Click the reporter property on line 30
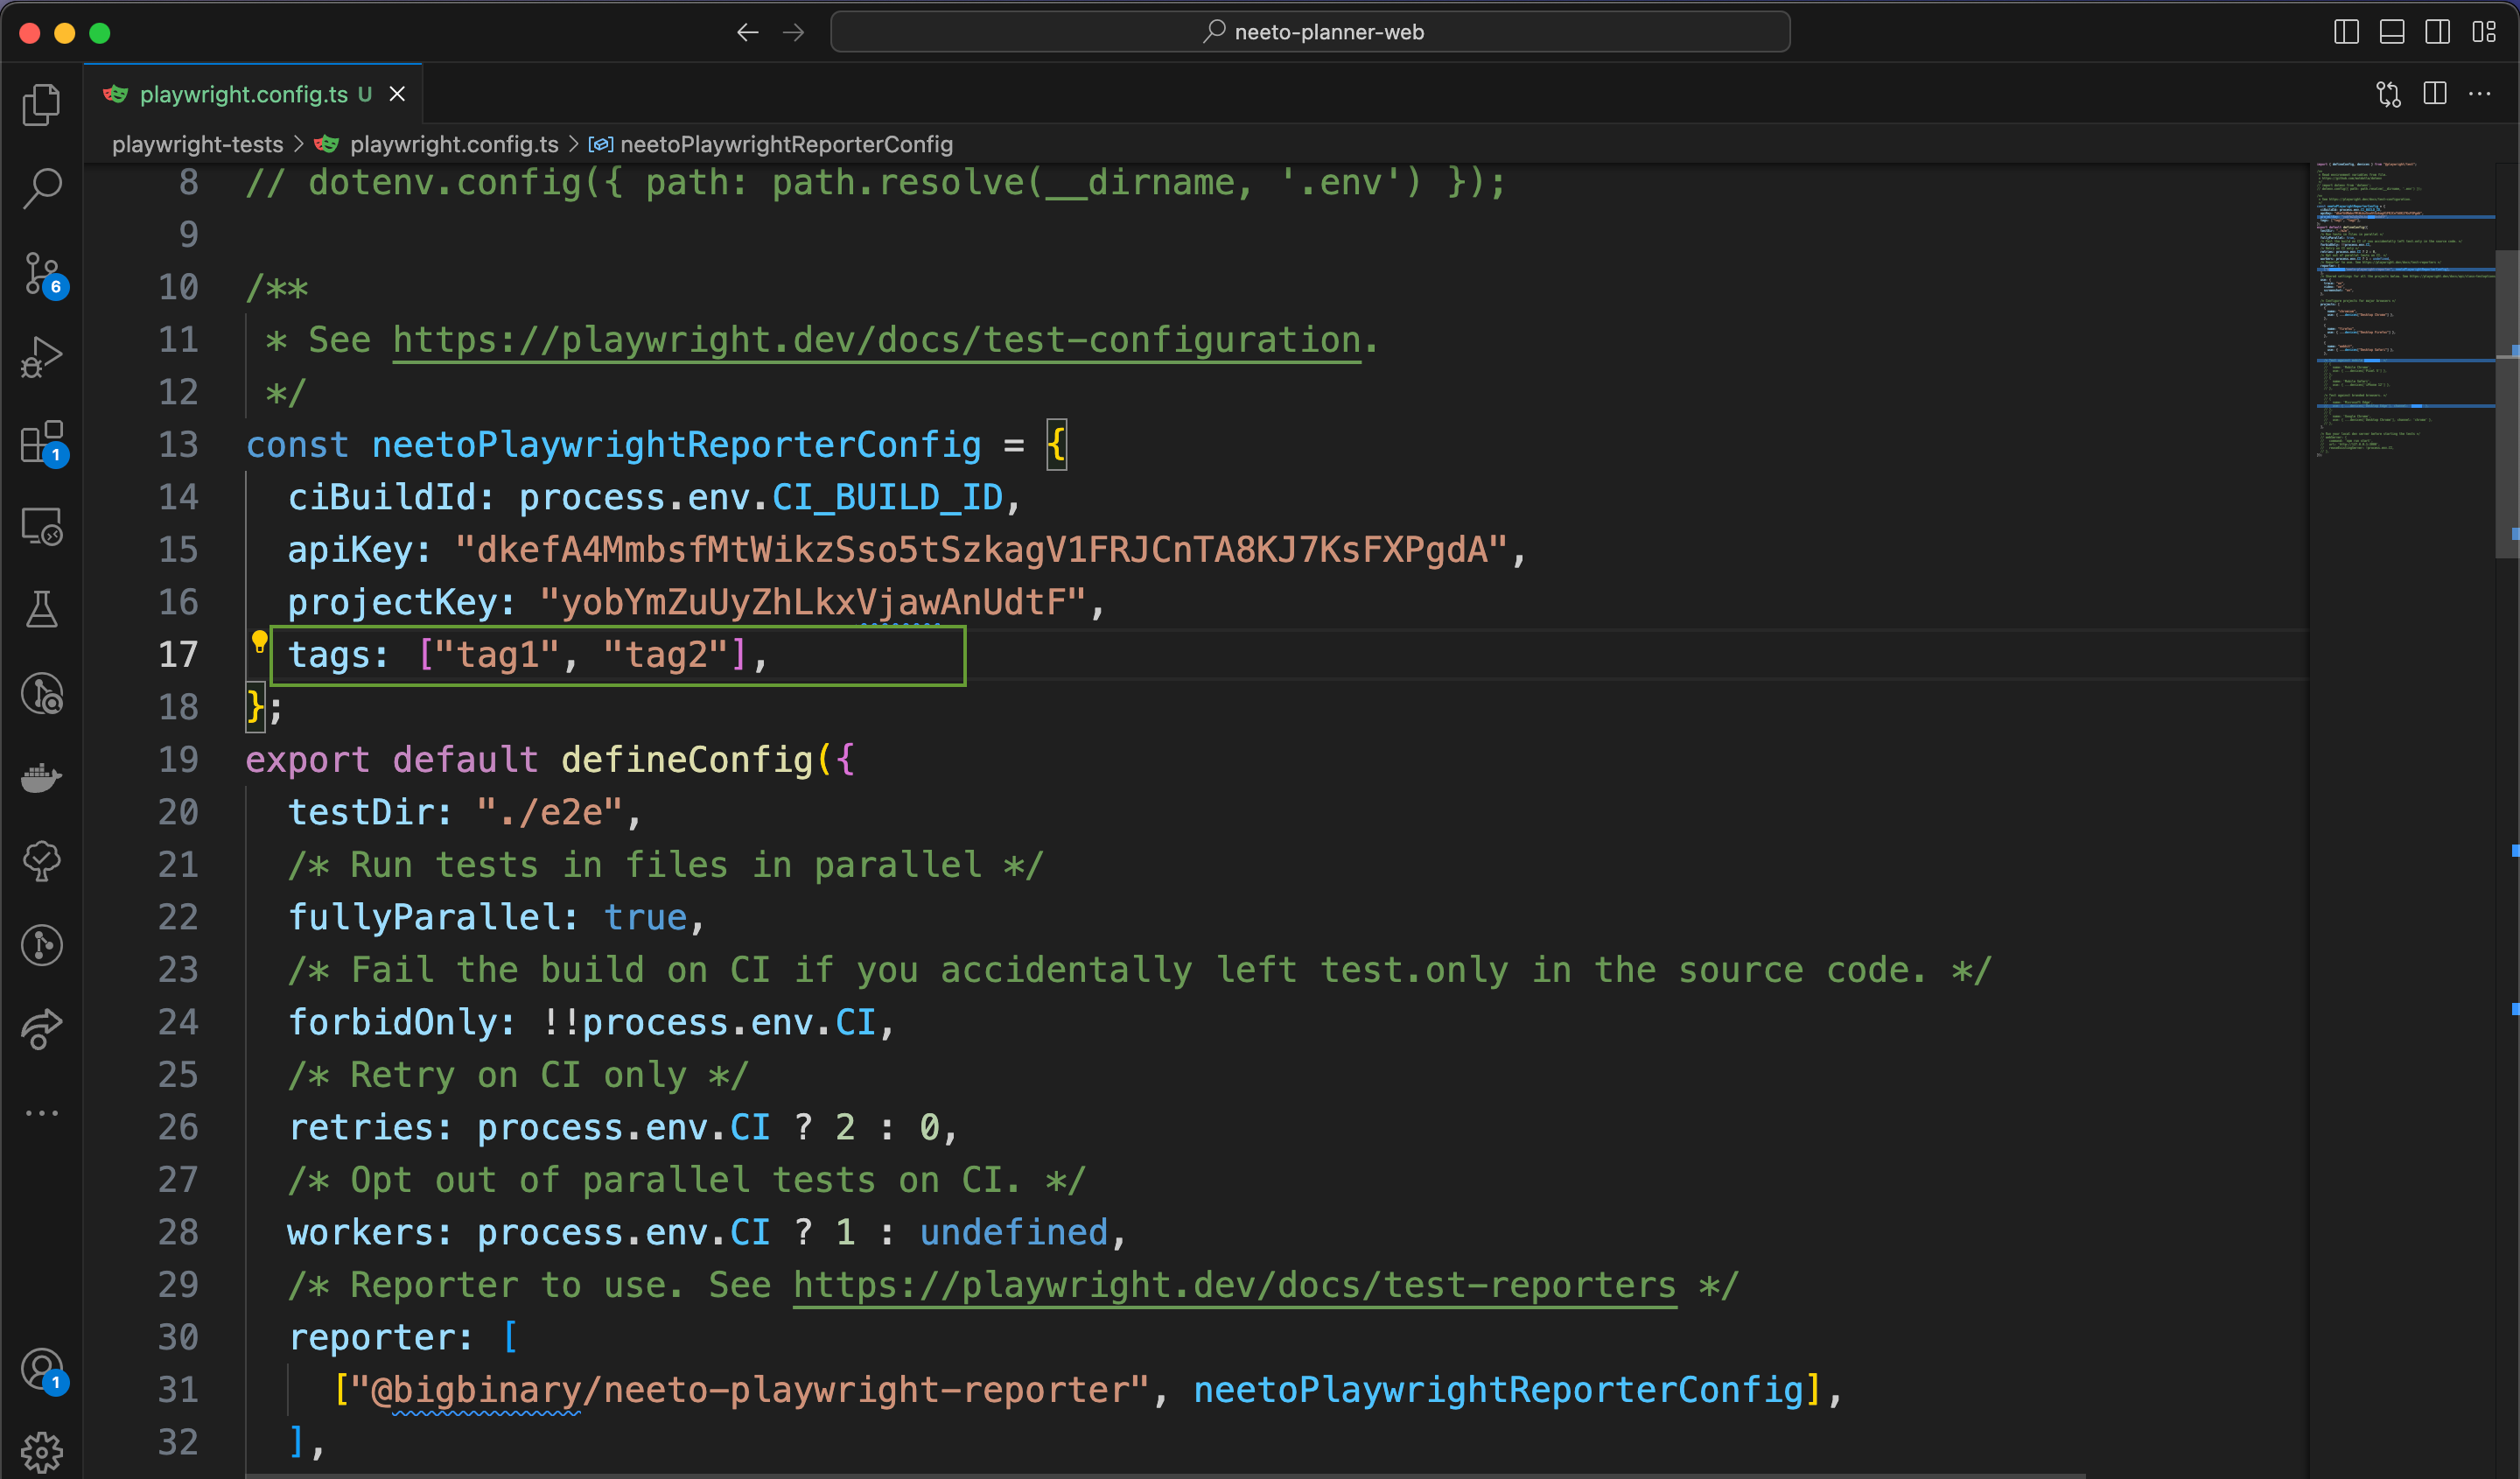 pyautogui.click(x=371, y=1338)
